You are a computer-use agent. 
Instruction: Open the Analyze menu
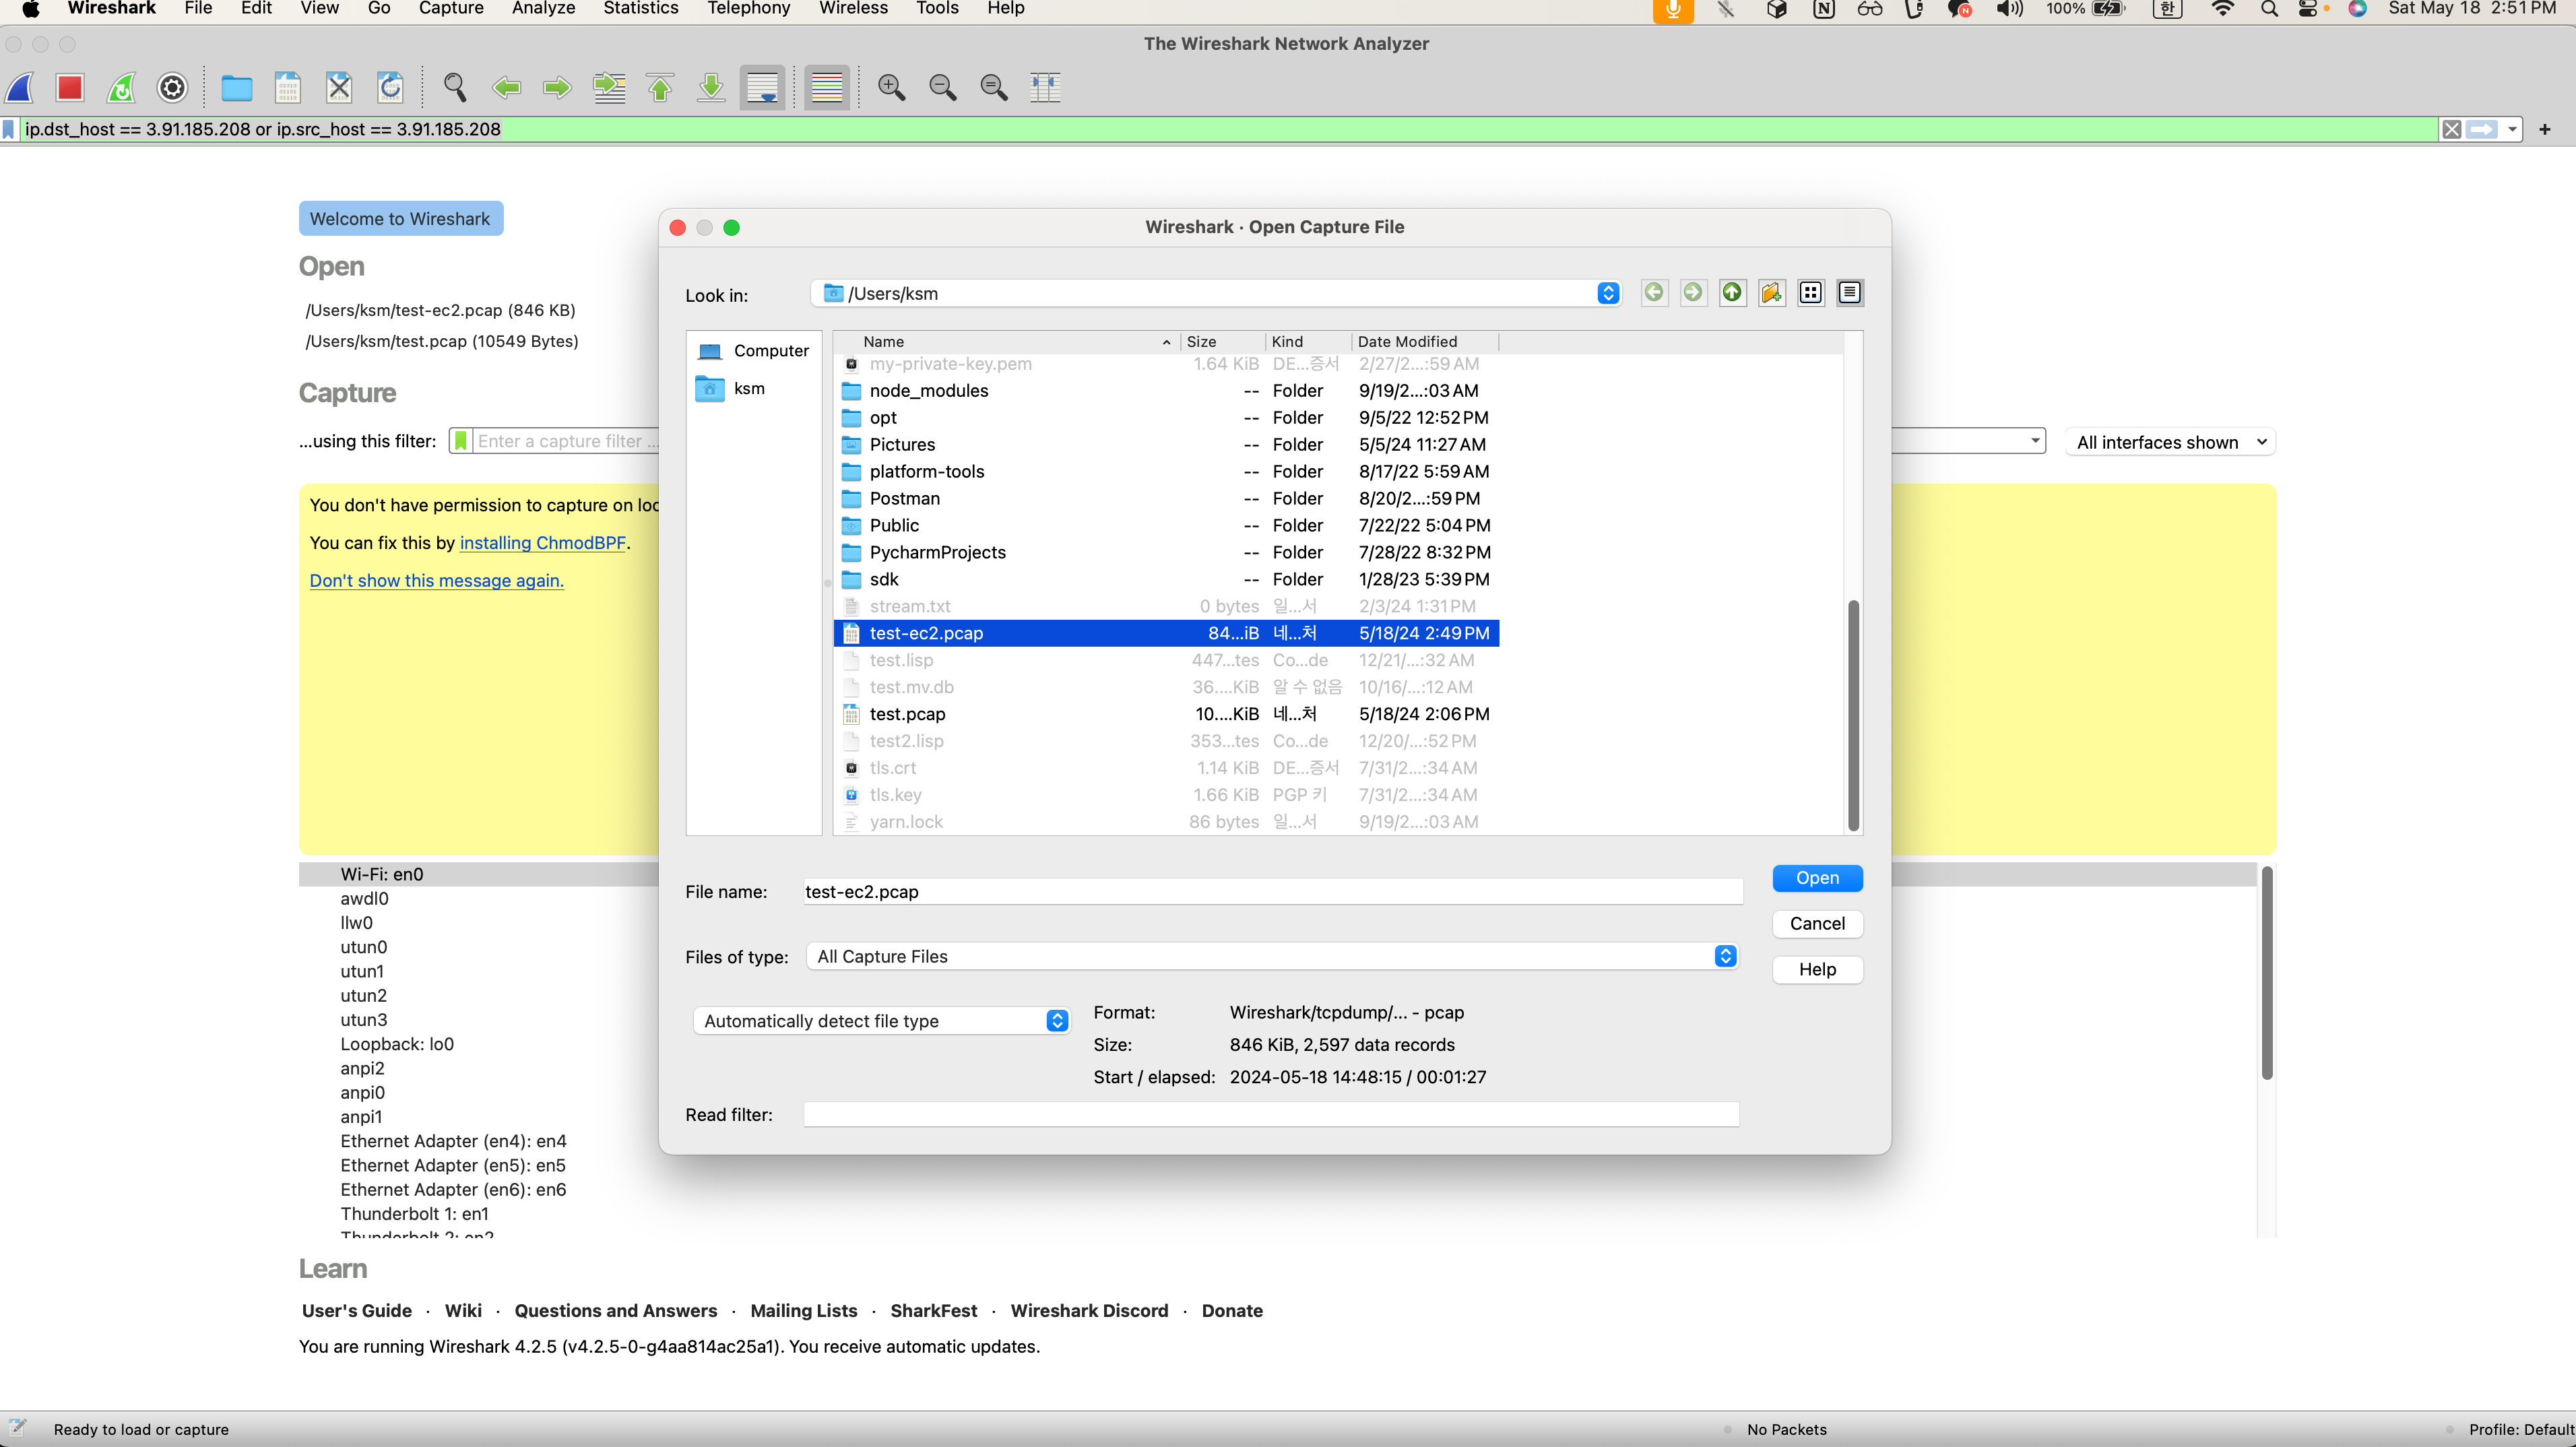point(543,9)
